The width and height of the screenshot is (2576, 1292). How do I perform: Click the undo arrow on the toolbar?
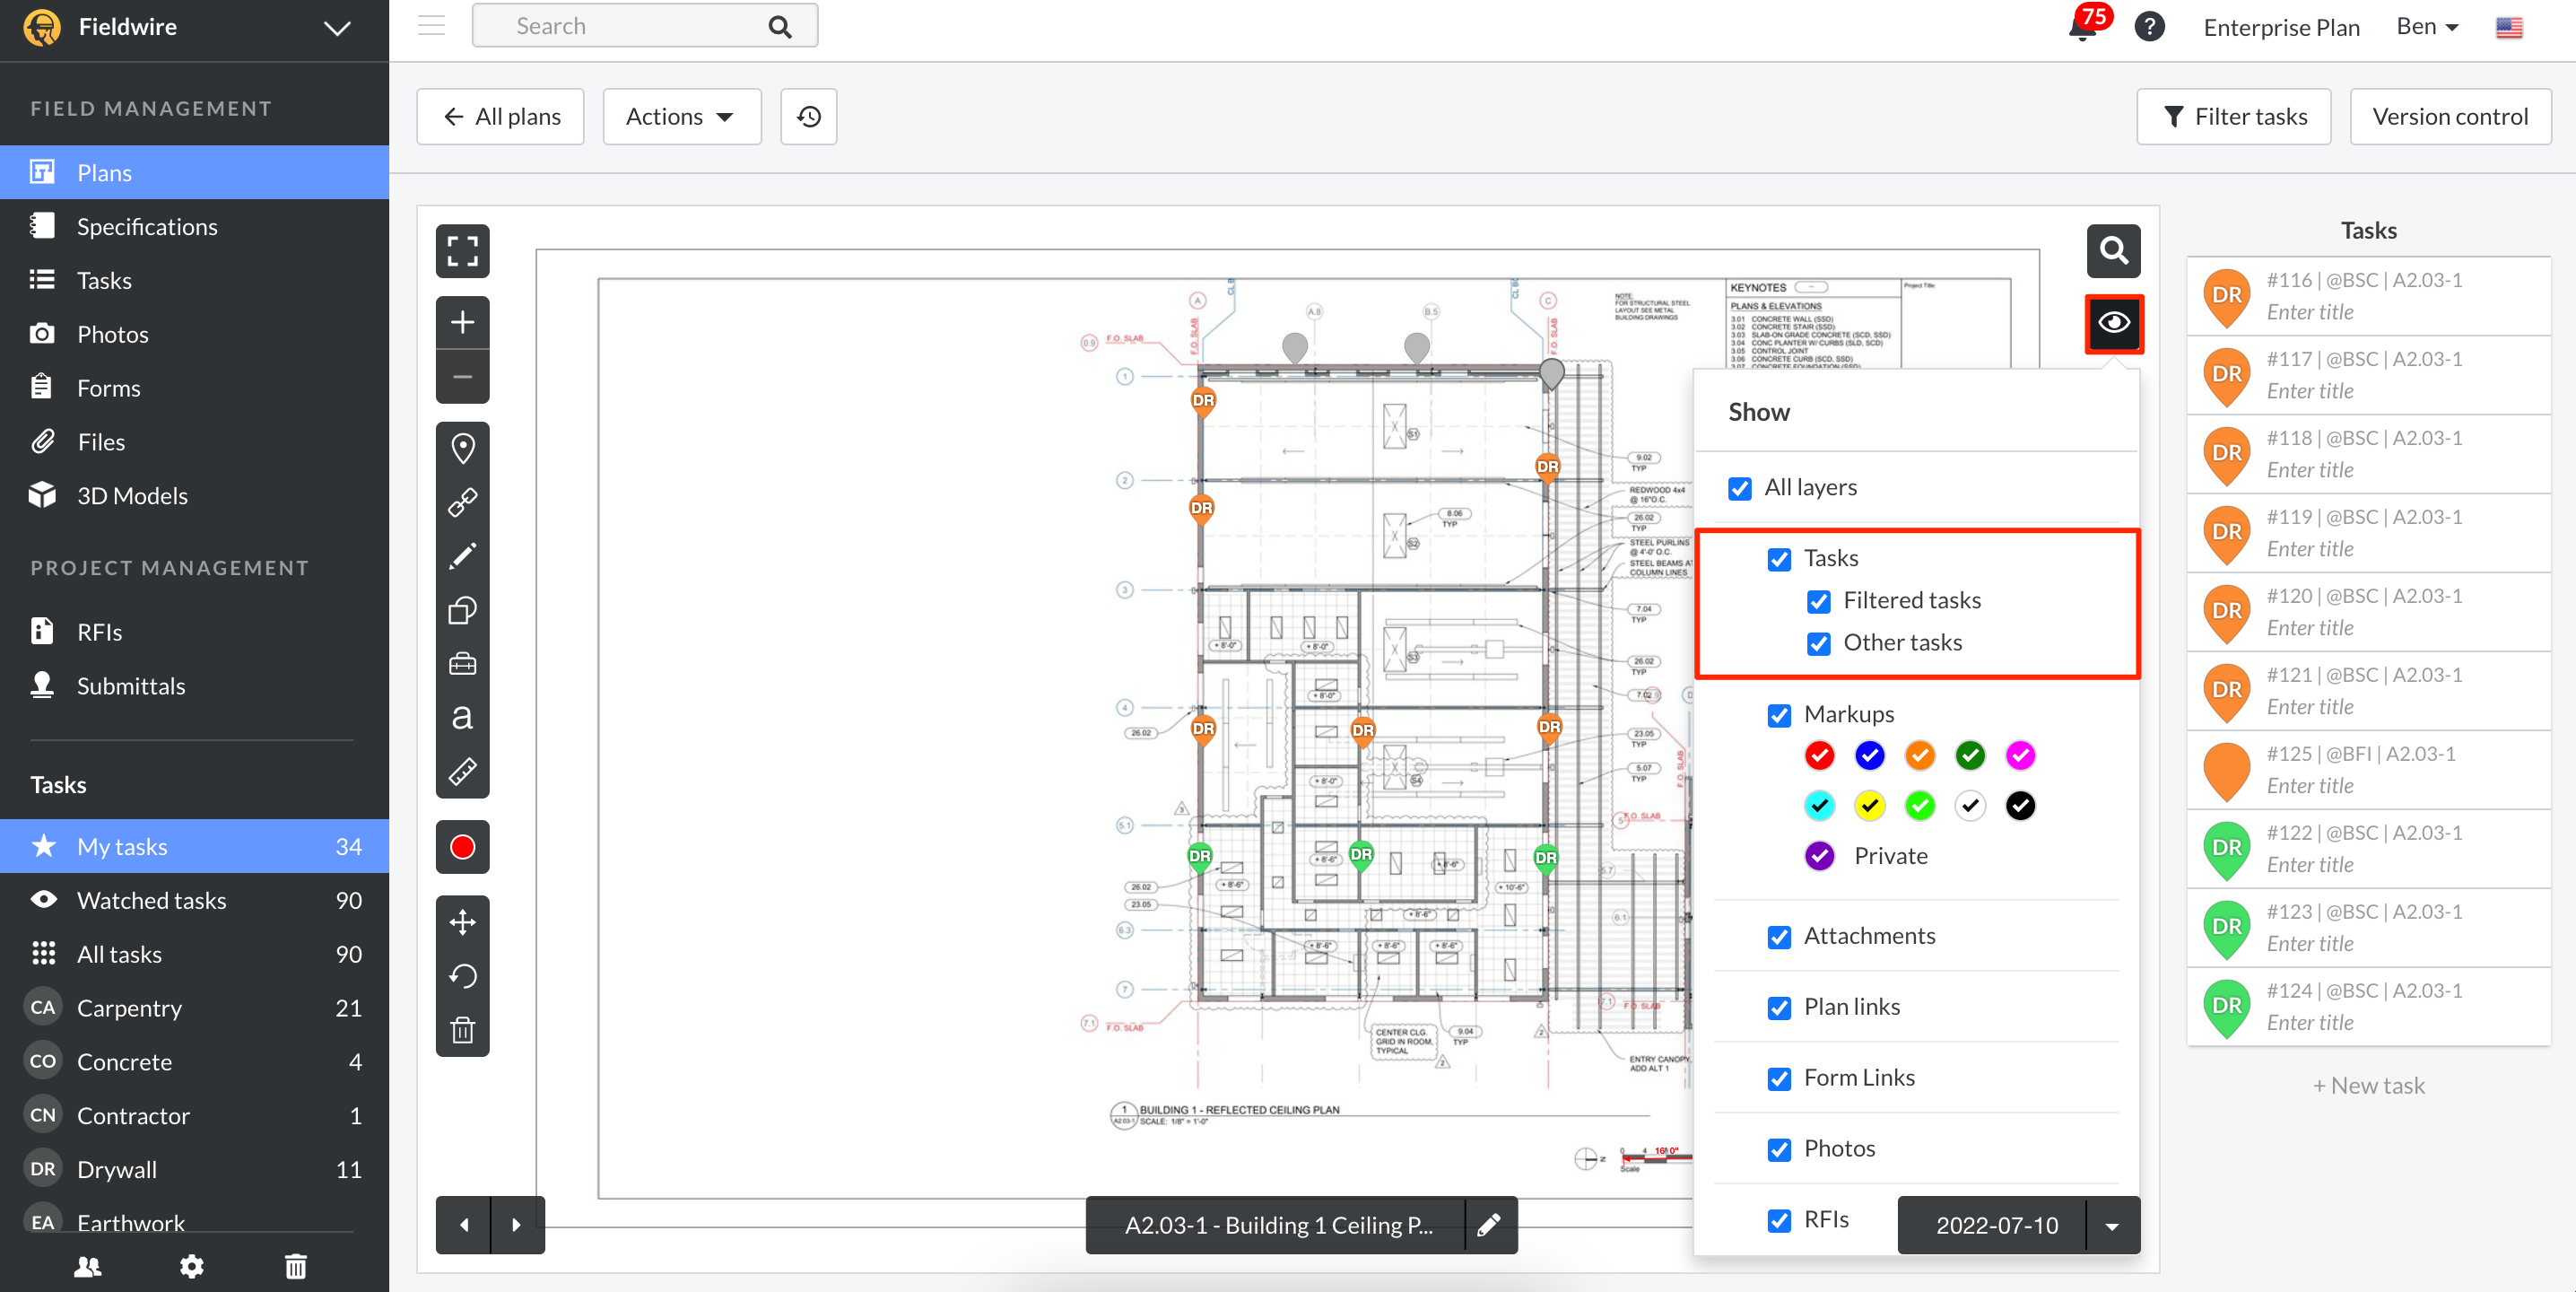click(462, 976)
